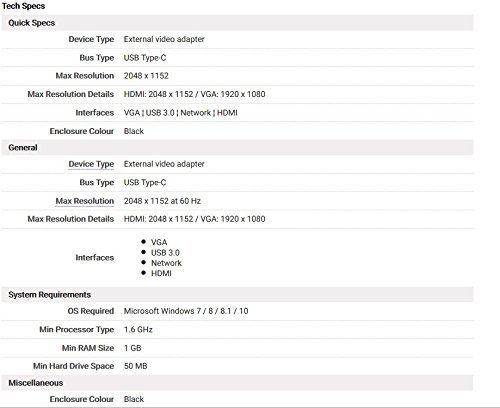Click 'Enclosure Colour' label in Quick Specs
The width and height of the screenshot is (500, 408).
[x=82, y=131]
